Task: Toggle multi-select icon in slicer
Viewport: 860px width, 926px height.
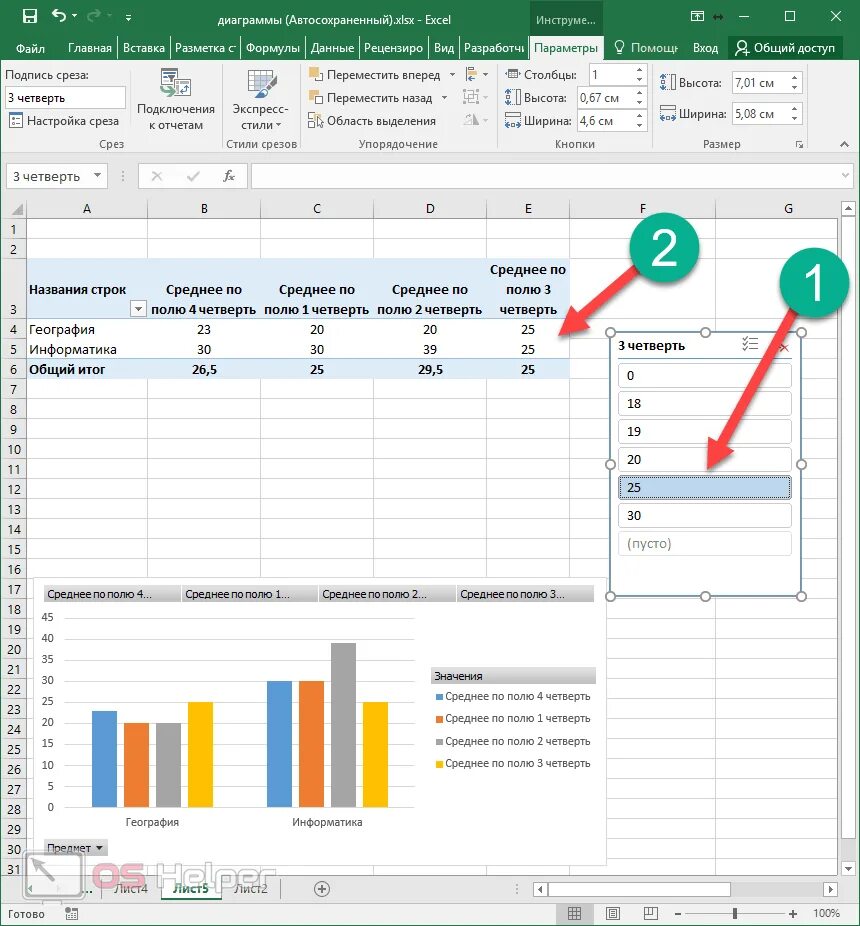Action: pos(750,344)
